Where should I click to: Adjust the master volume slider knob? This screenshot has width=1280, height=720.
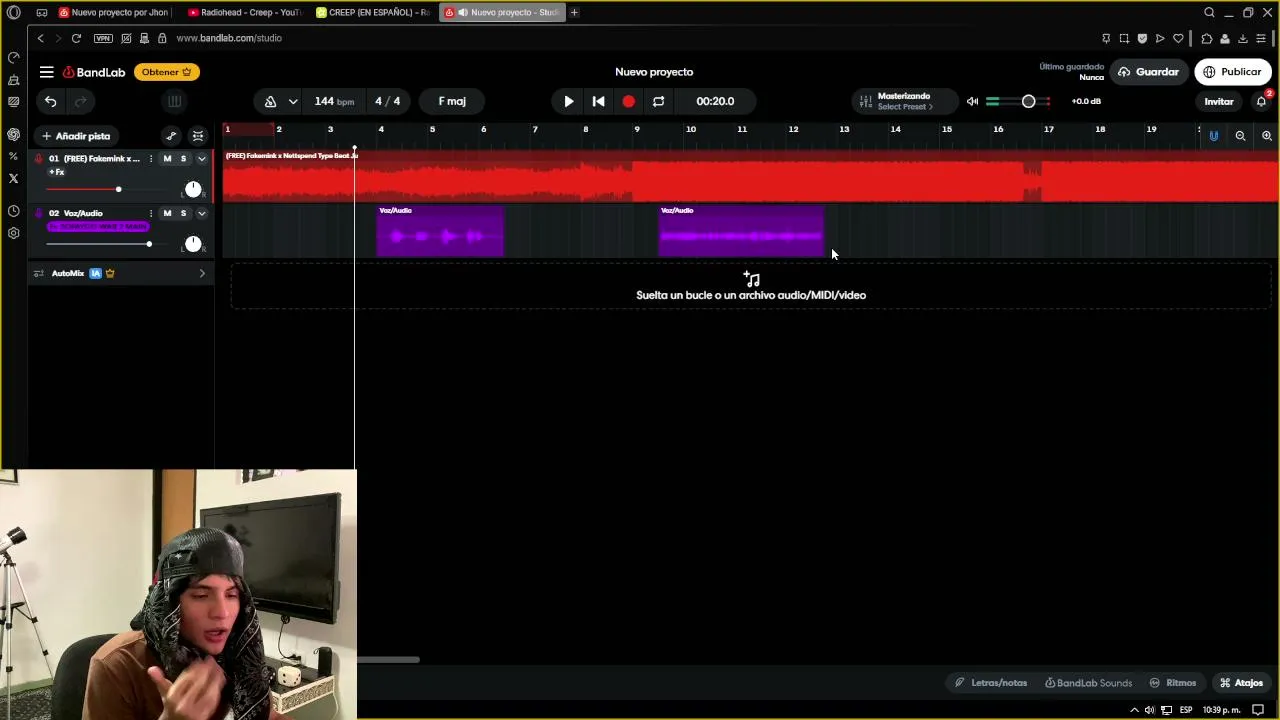[1028, 101]
